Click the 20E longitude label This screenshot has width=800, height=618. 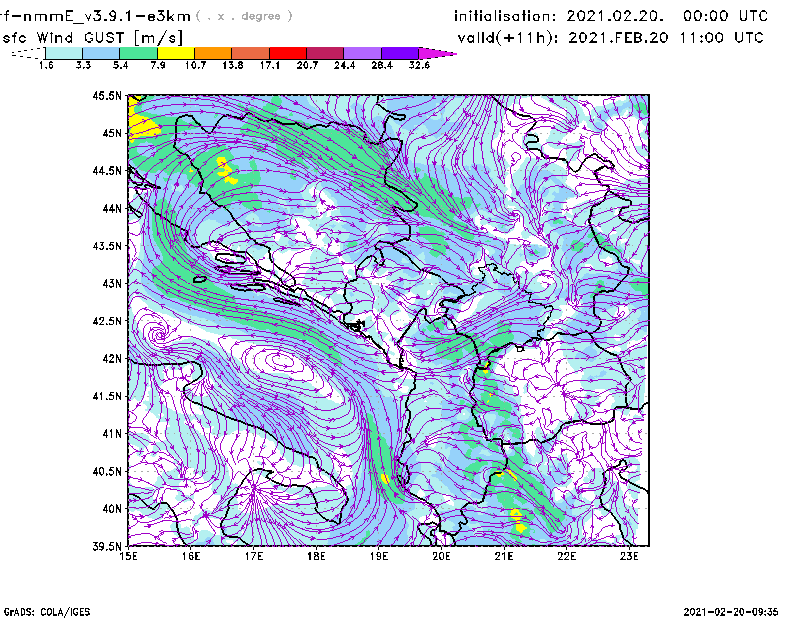pyautogui.click(x=441, y=556)
